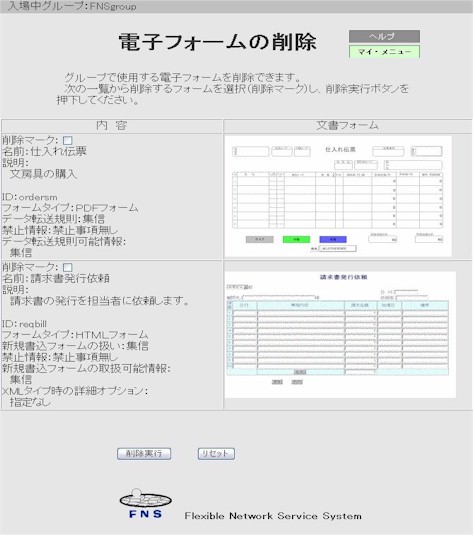Click the blue button in 仕入れ伝票 preview
Screen dimensions: 475x537
(333, 239)
